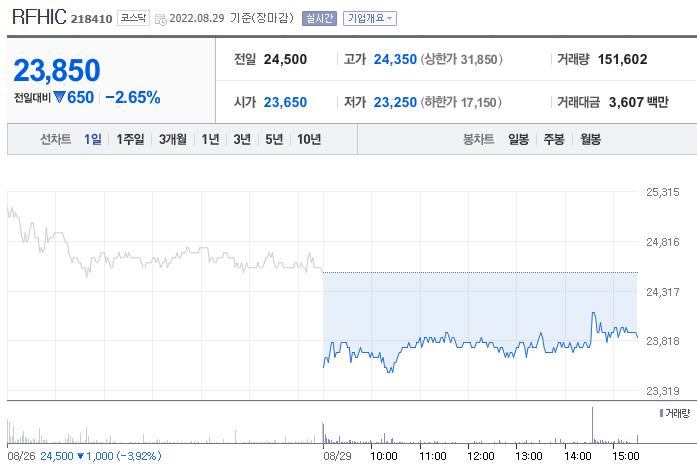Click the 실시간 real-time button
This screenshot has height=475, width=697.
tap(319, 18)
